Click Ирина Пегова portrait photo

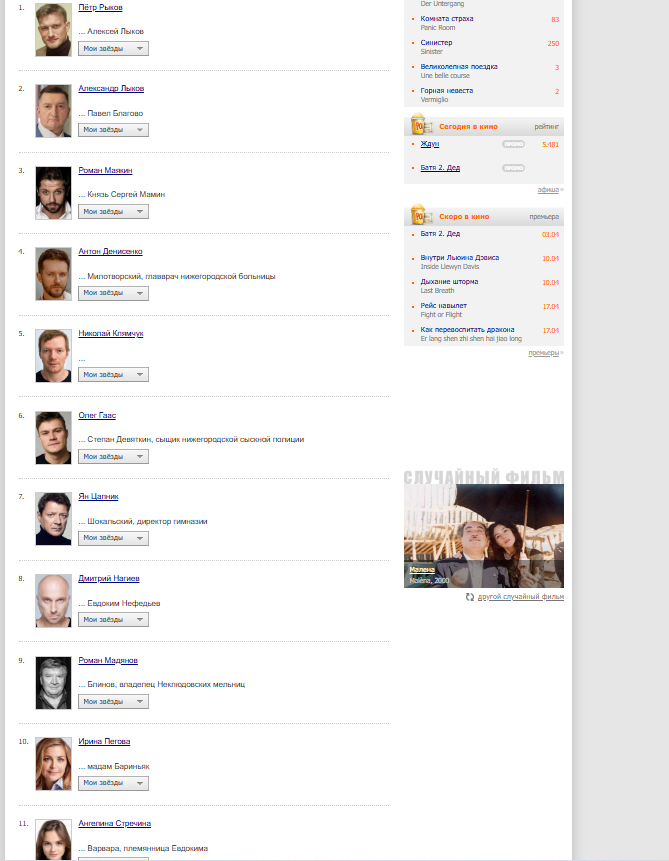click(53, 764)
